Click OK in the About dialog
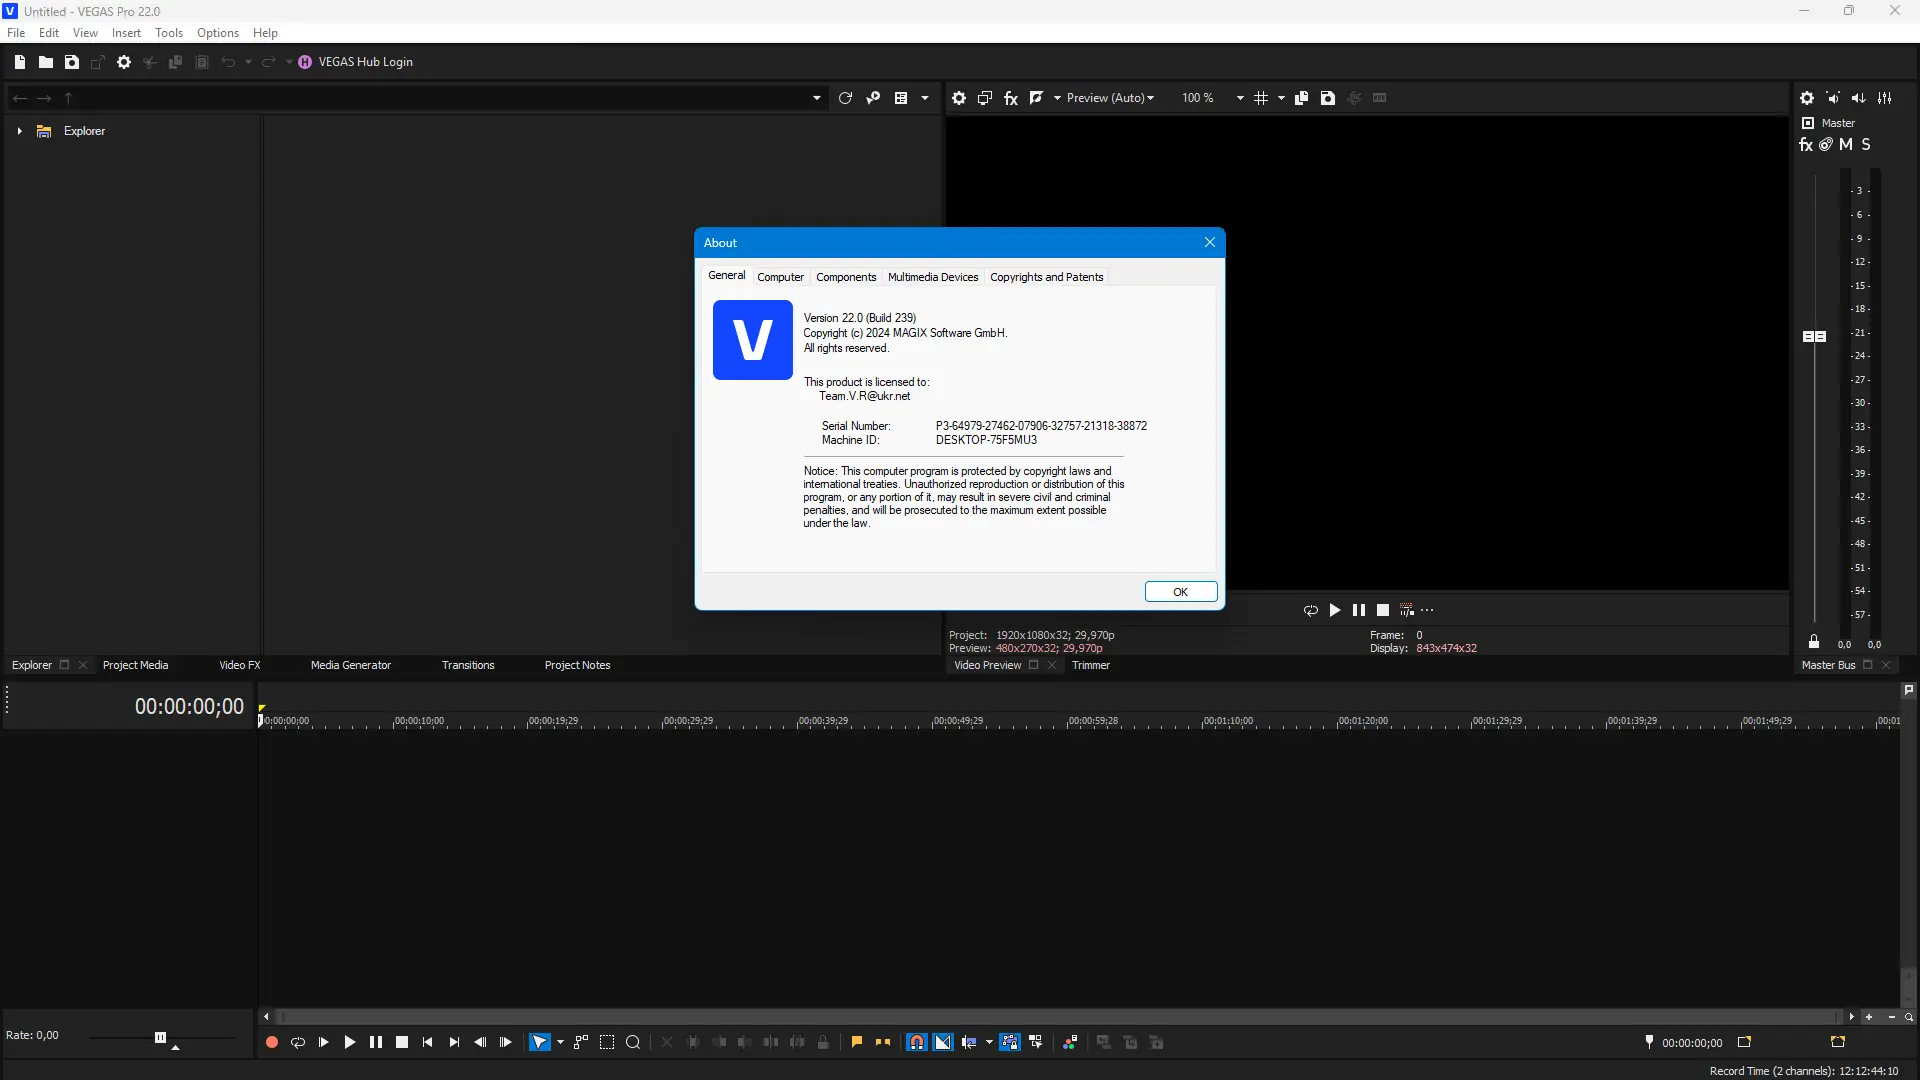The width and height of the screenshot is (1920, 1080). click(1180, 592)
